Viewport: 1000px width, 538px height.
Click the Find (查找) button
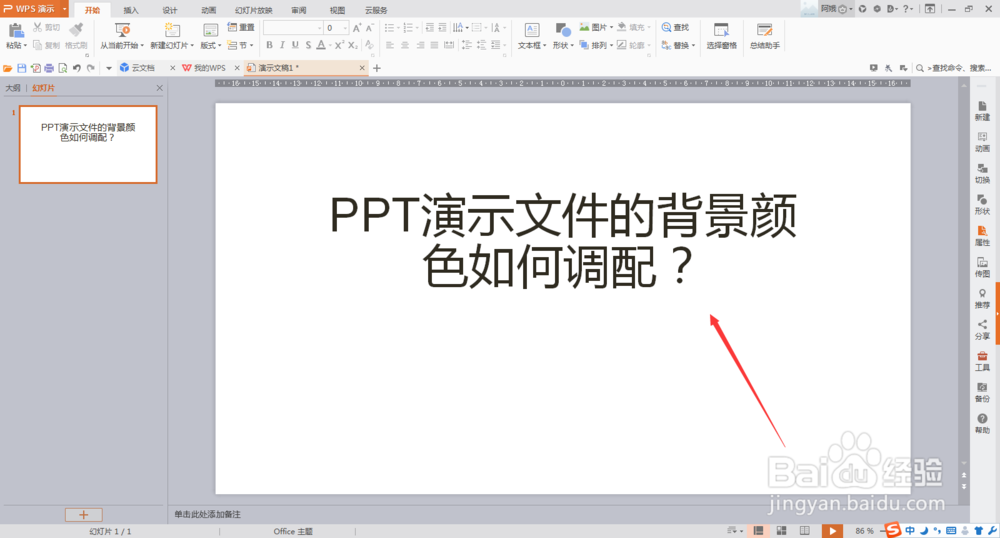(x=675, y=27)
